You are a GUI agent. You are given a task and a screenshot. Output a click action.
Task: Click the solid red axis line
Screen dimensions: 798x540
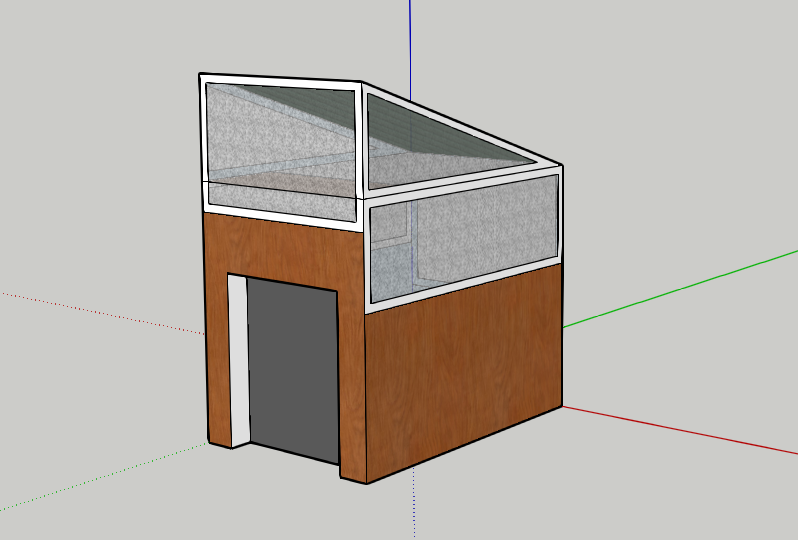(680, 430)
